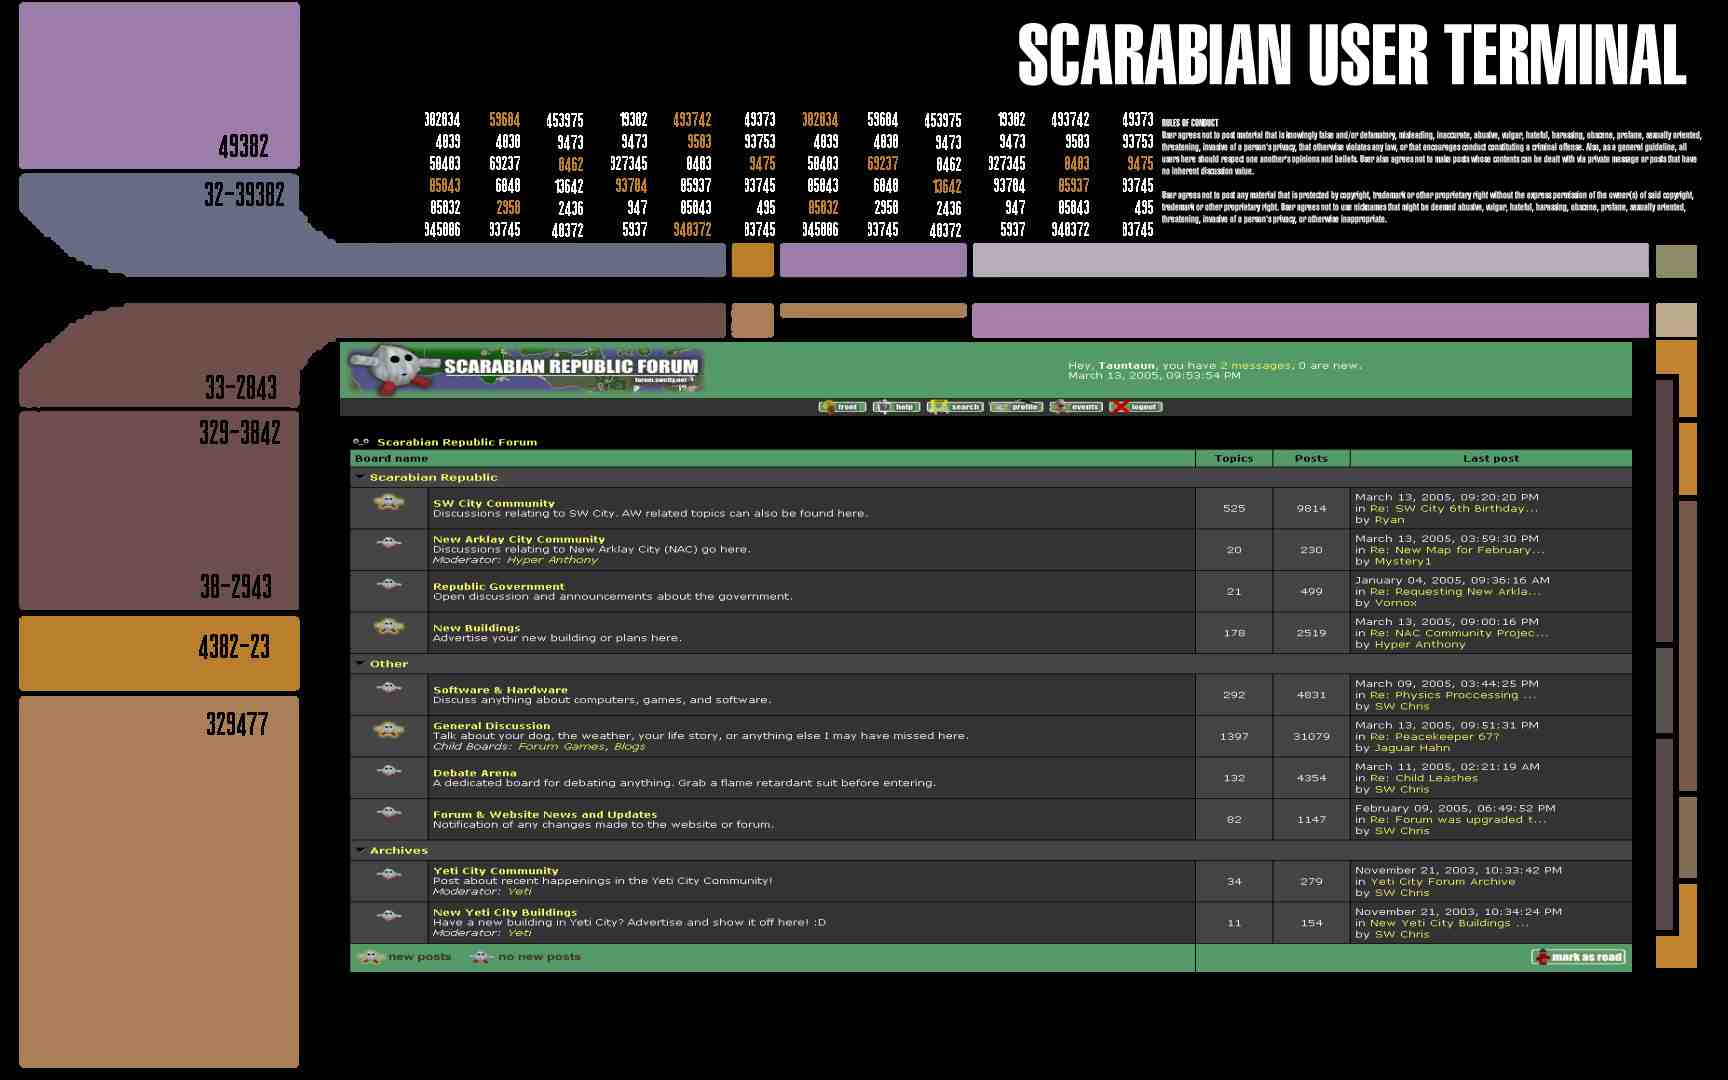Open the 'Yeti City Forum Archive' last post
The width and height of the screenshot is (1728, 1080).
(x=1442, y=882)
